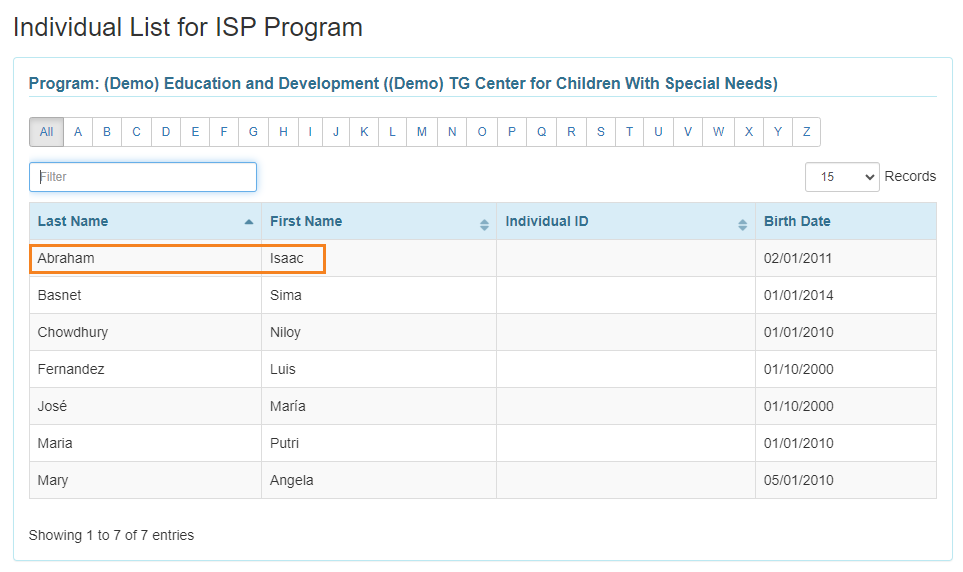Filter names by letter M
Viewport: 963px width, 572px height.
[x=422, y=132]
